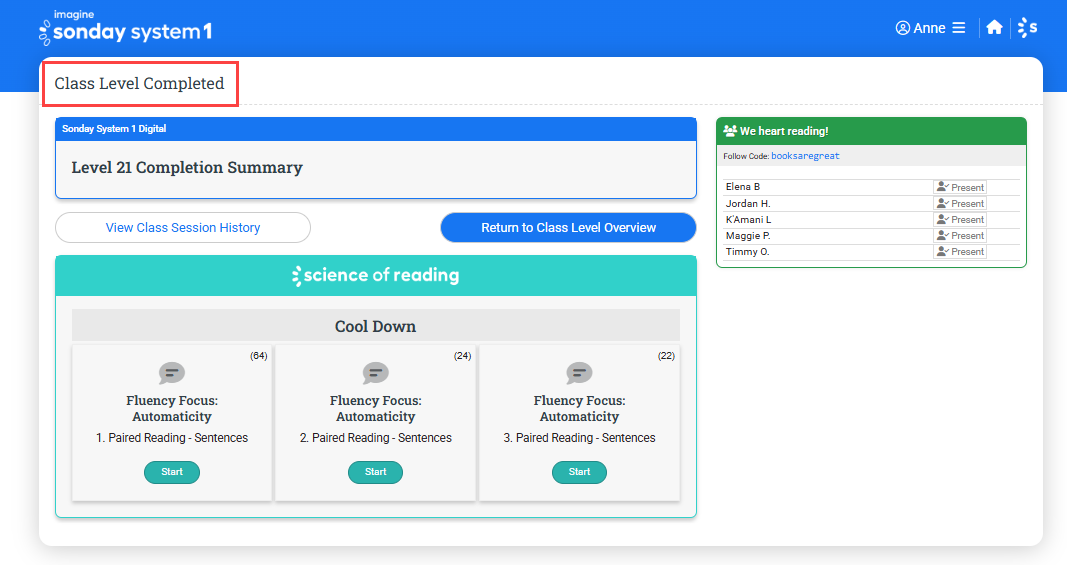Open the home icon in header
Viewport: 1067px width, 565px height.
point(994,27)
